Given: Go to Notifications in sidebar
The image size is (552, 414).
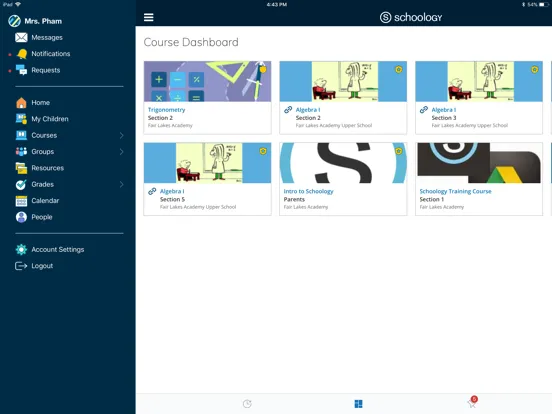Looking at the screenshot, I should [x=51, y=54].
